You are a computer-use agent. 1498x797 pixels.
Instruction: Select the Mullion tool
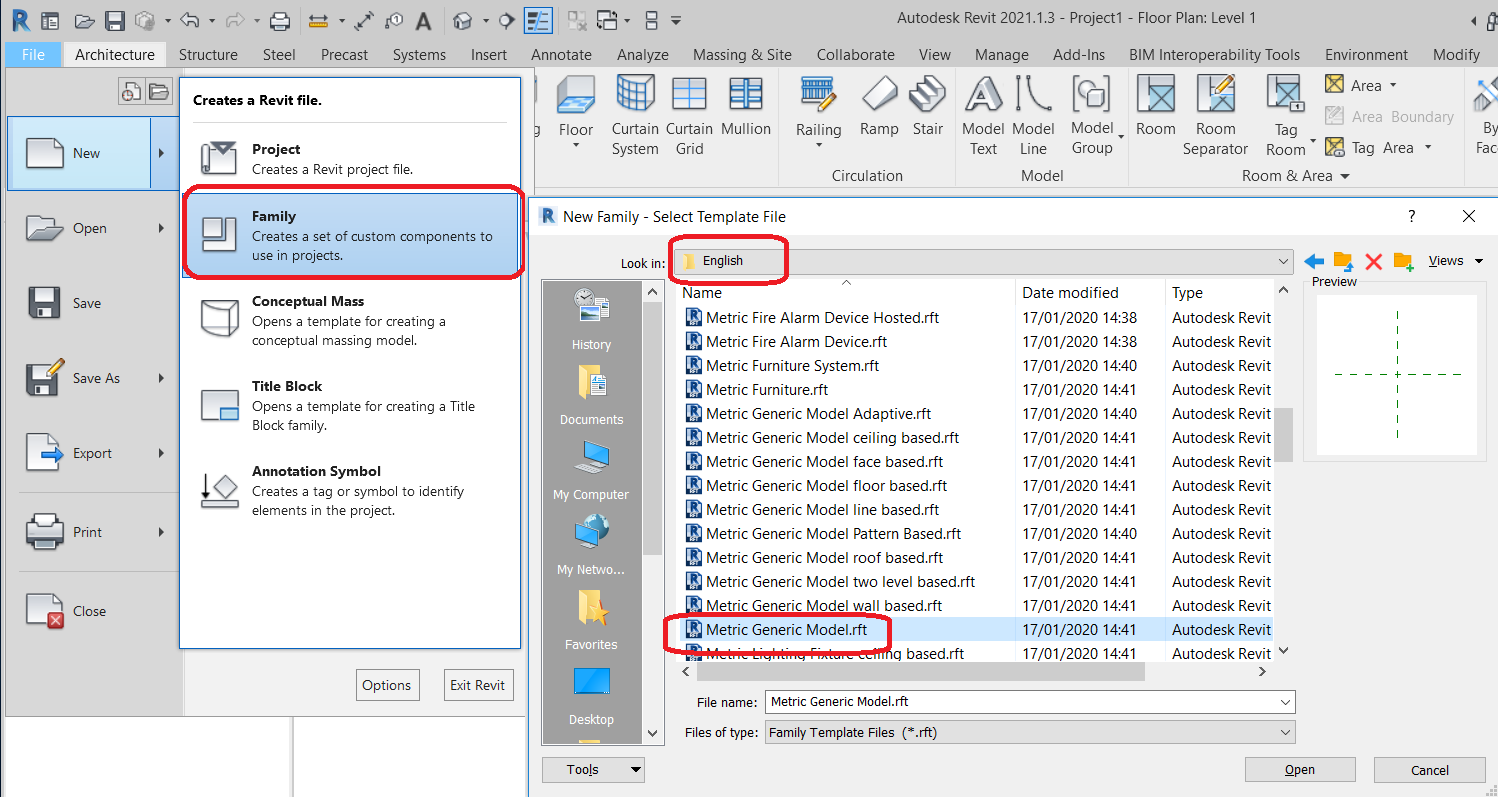pos(746,107)
